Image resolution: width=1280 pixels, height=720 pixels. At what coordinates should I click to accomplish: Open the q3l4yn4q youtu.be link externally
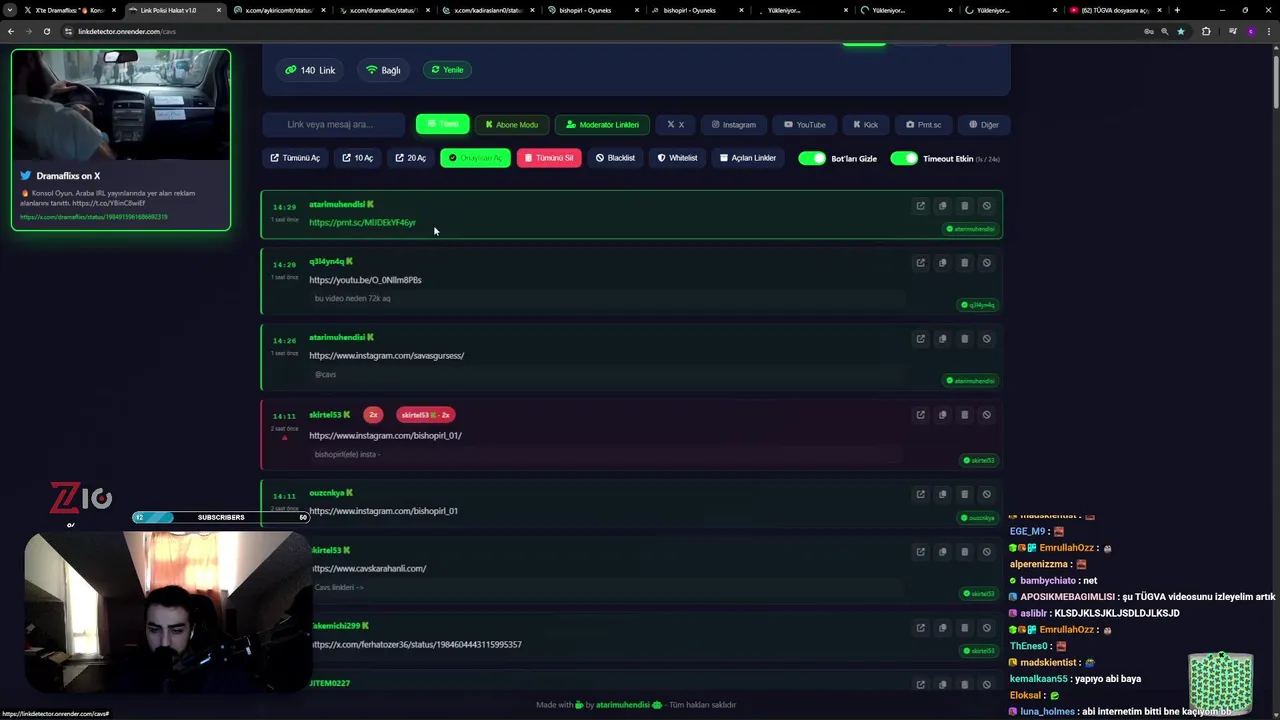pos(920,263)
